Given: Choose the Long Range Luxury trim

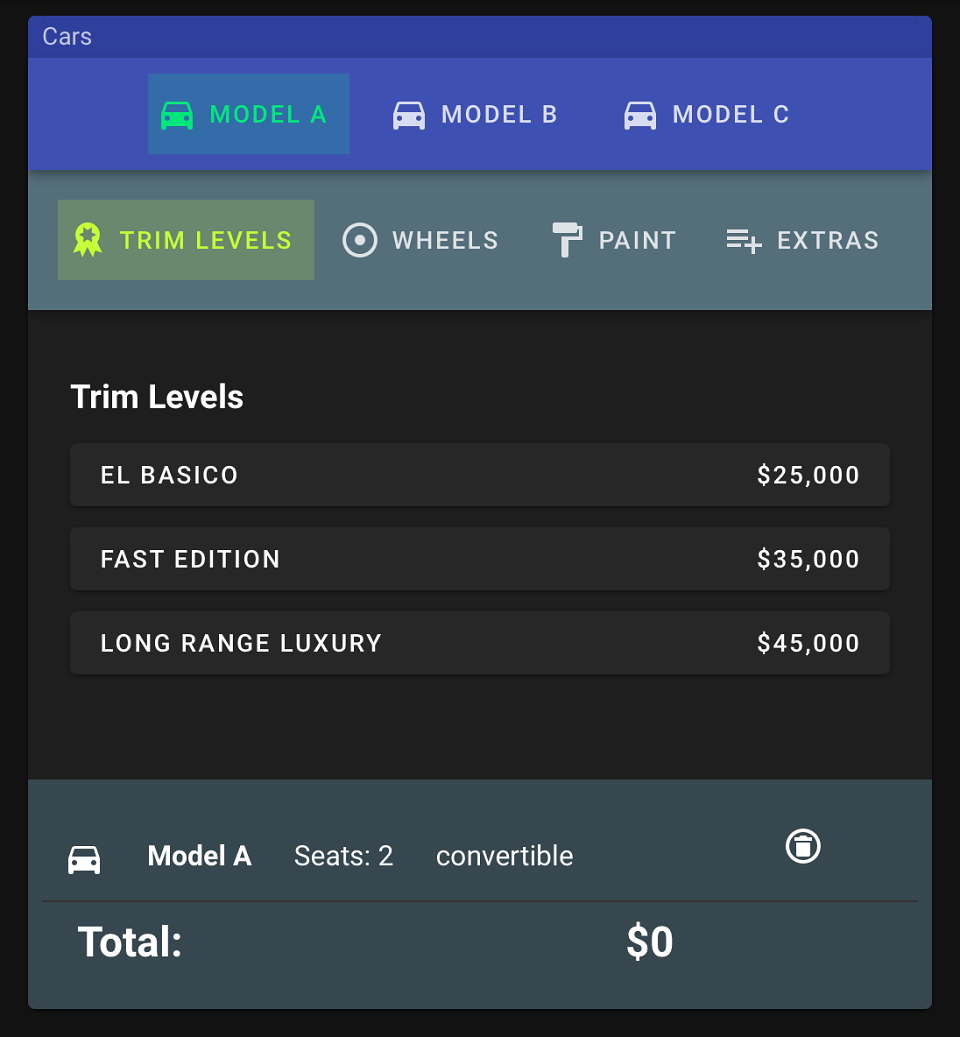Looking at the screenshot, I should pyautogui.click(x=480, y=643).
